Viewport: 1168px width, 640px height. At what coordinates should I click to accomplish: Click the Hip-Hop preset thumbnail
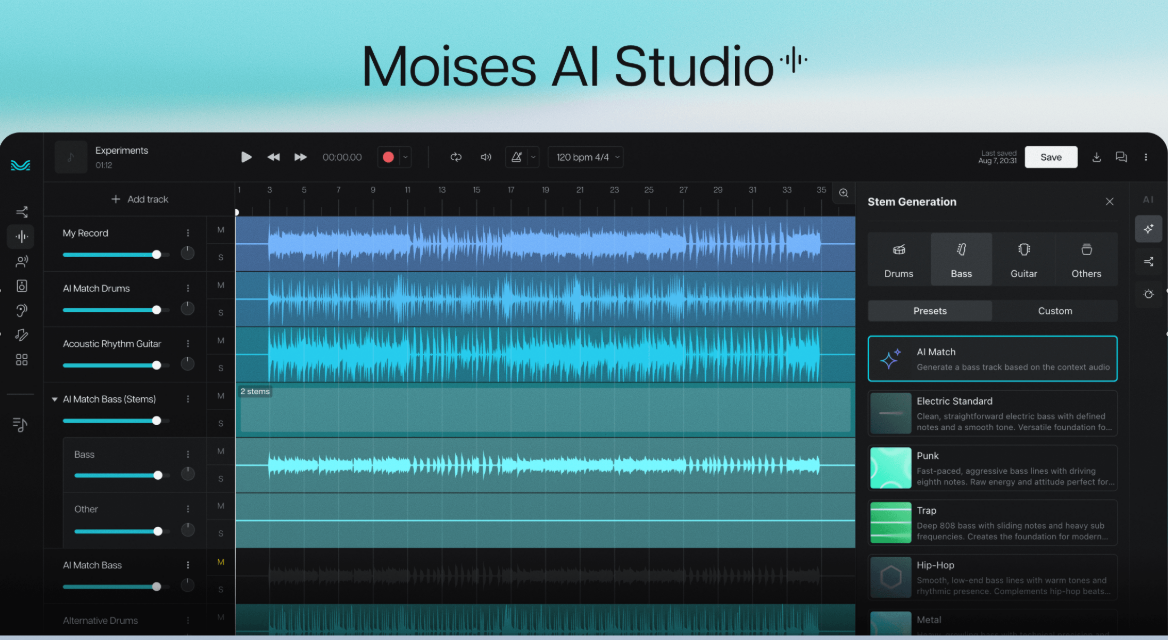tap(891, 577)
